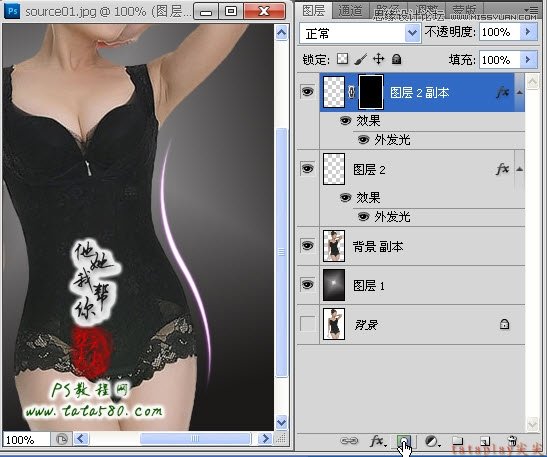The height and width of the screenshot is (457, 547).
Task: Click 图层 2 layer thumbnail
Action: pyautogui.click(x=334, y=169)
